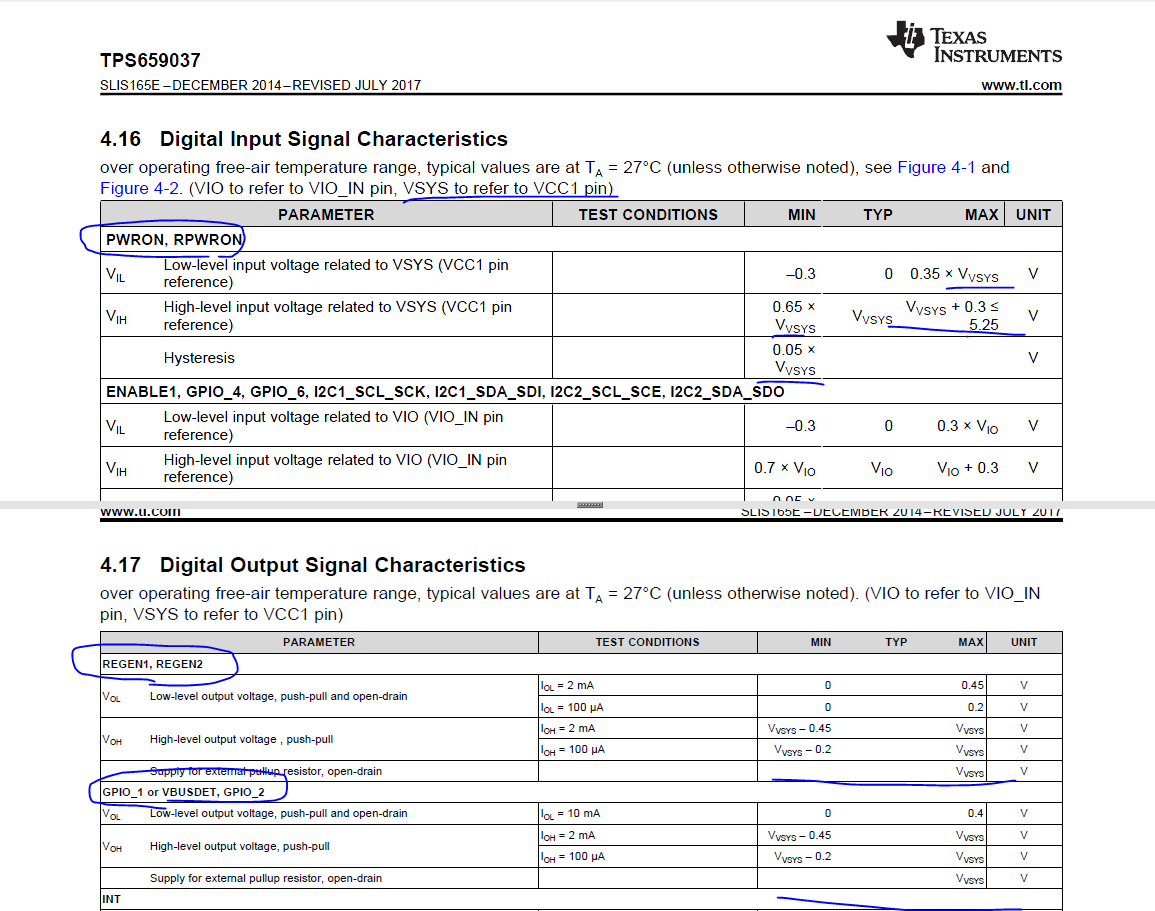1155x911 pixels.
Task: Click the '4.17 Digital Output Signal Characteristics' heading
Action: 312,565
